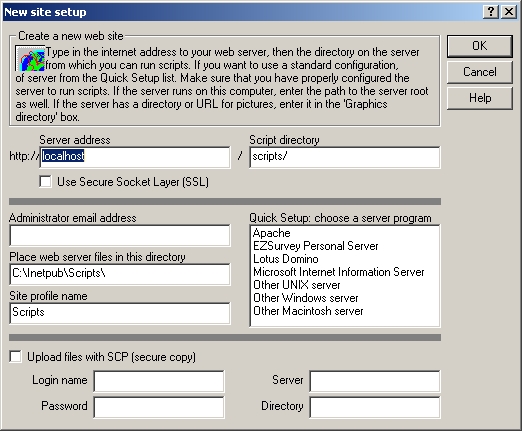
Task: Click the Cancel button
Action: (479, 72)
